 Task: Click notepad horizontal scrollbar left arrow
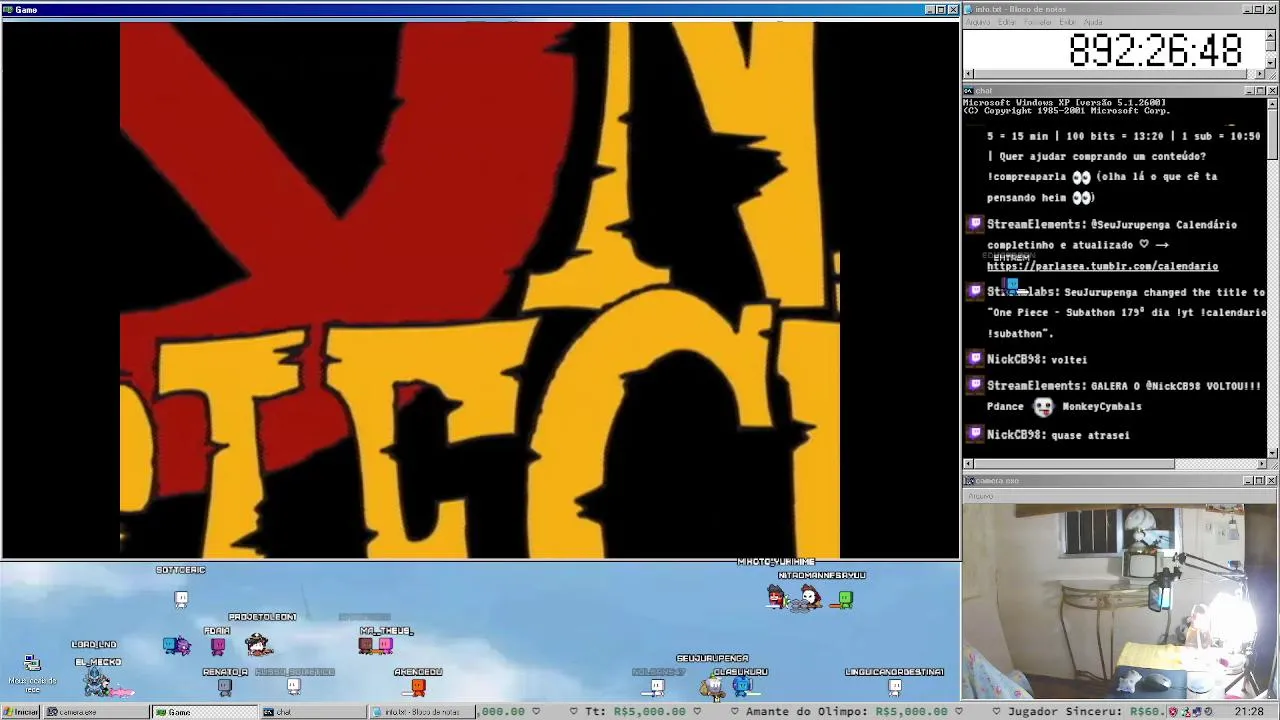click(x=968, y=74)
